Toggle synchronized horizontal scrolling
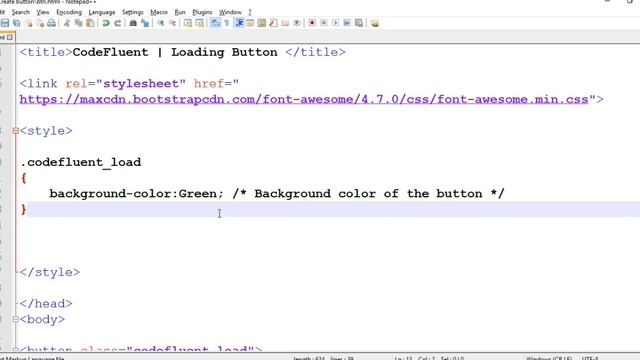Viewport: 640px width, 360px height. [200, 23]
